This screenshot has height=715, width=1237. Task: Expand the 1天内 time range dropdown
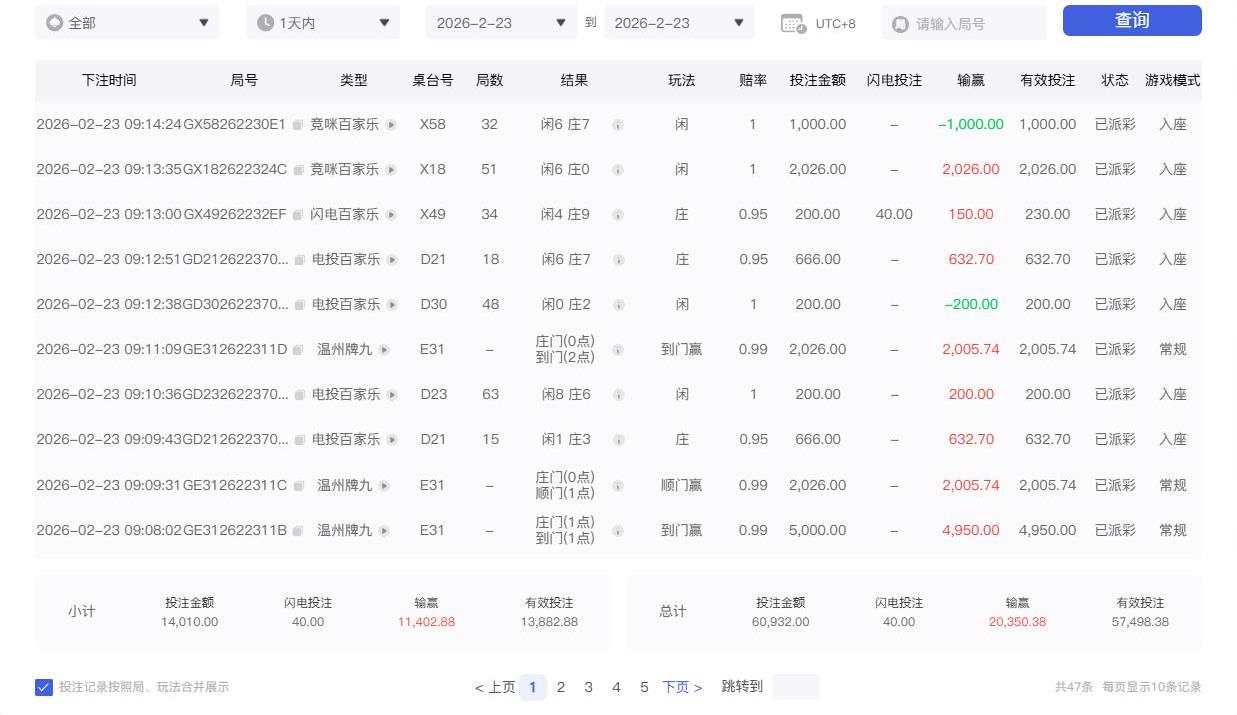pyautogui.click(x=322, y=21)
